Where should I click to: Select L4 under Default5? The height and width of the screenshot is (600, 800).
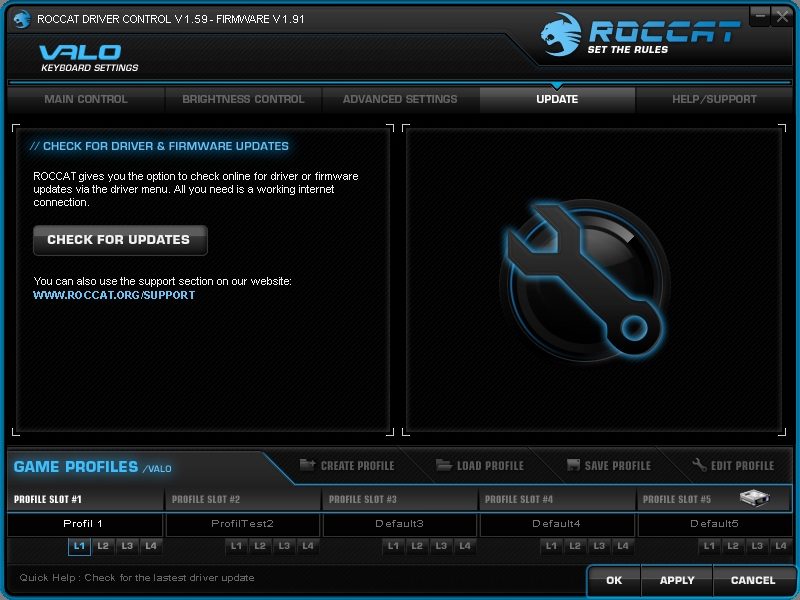click(781, 546)
